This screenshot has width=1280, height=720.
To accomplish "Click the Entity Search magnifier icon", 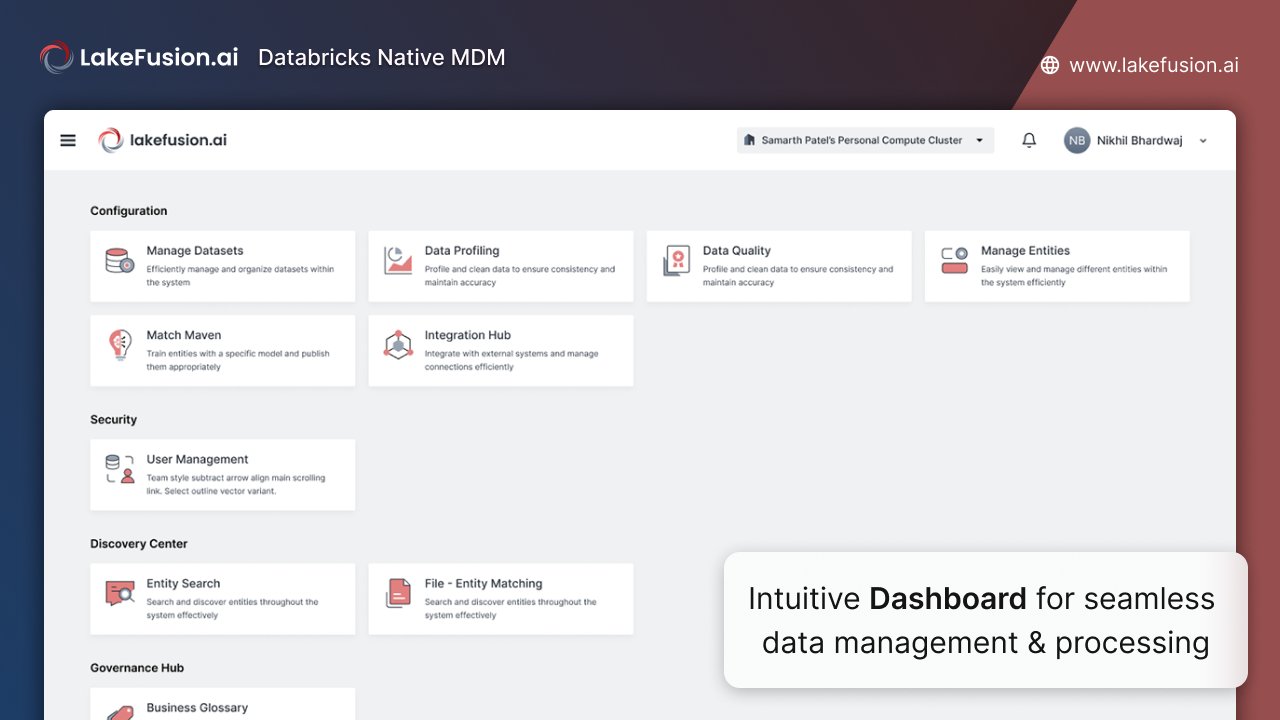I will coord(120,593).
